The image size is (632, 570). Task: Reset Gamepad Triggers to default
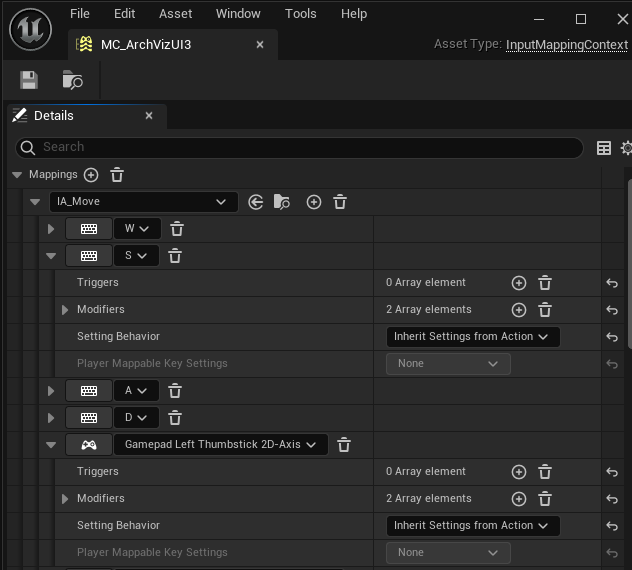[x=612, y=472]
